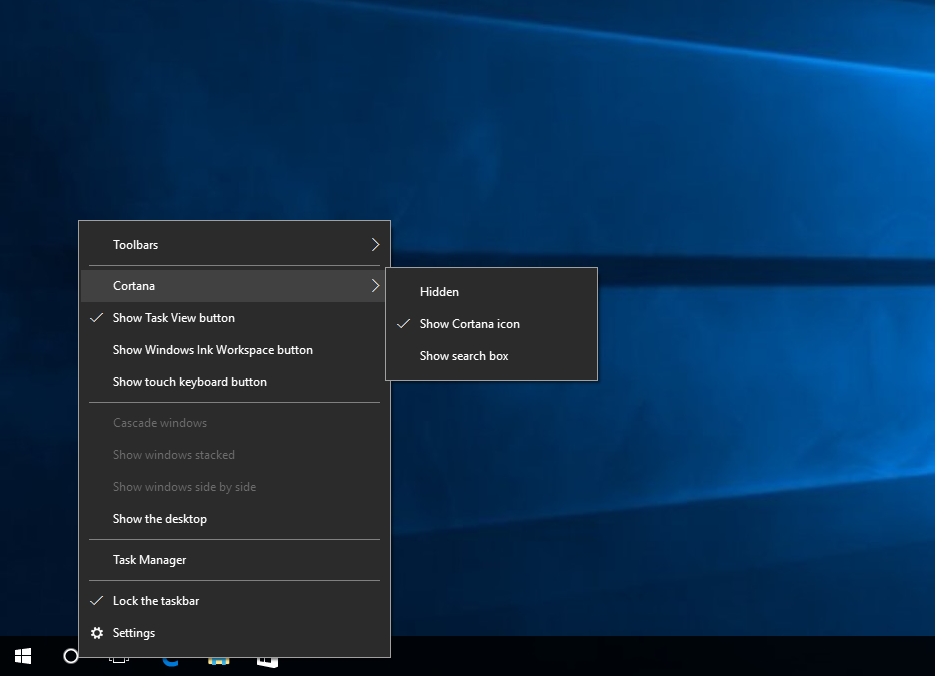Enable Show touch keyboard button
This screenshot has height=676, width=935.
tap(189, 381)
